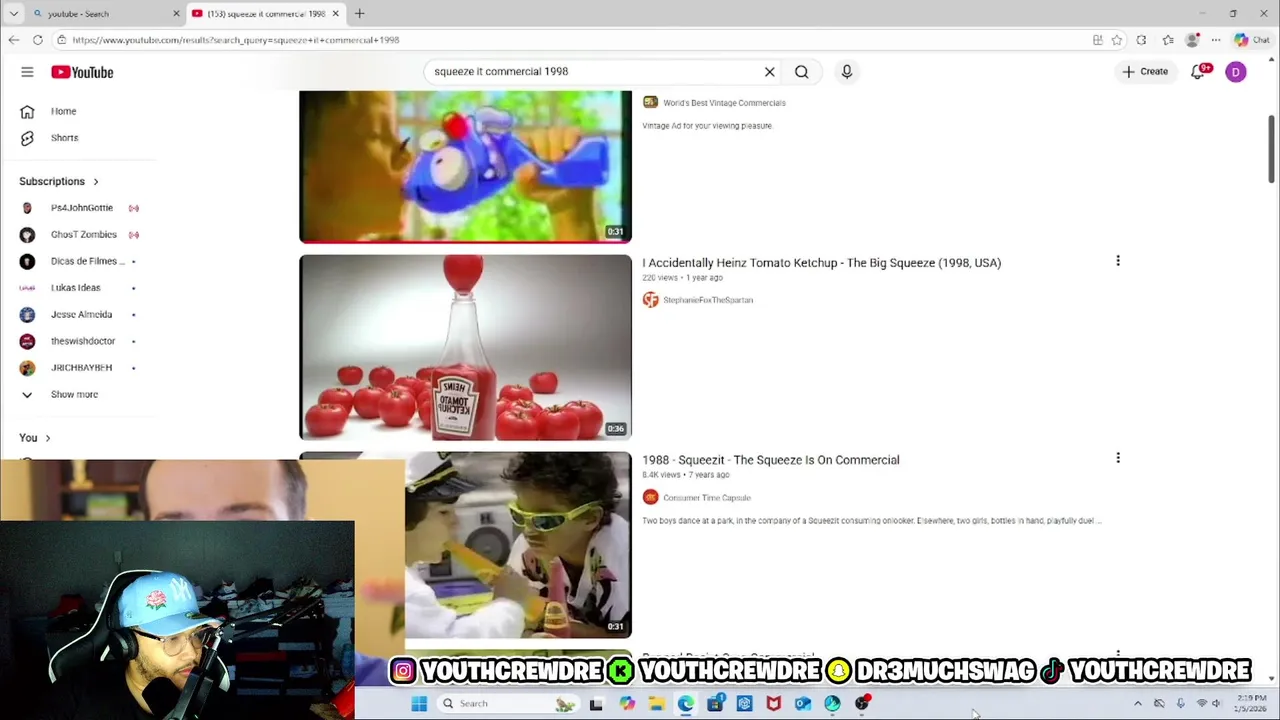Open I Accidentally Heinz Tomato Ketchup video title
Image resolution: width=1280 pixels, height=720 pixels.
[x=821, y=263]
